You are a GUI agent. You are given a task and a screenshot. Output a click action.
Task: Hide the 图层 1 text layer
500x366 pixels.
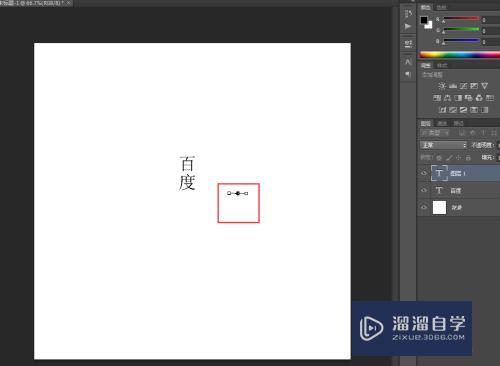[424, 173]
